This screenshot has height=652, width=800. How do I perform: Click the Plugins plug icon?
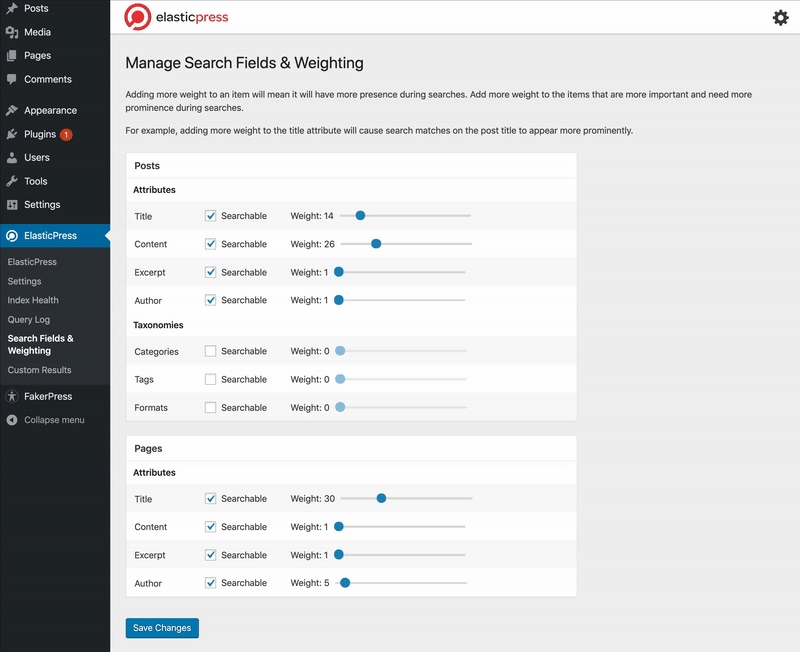(x=12, y=134)
